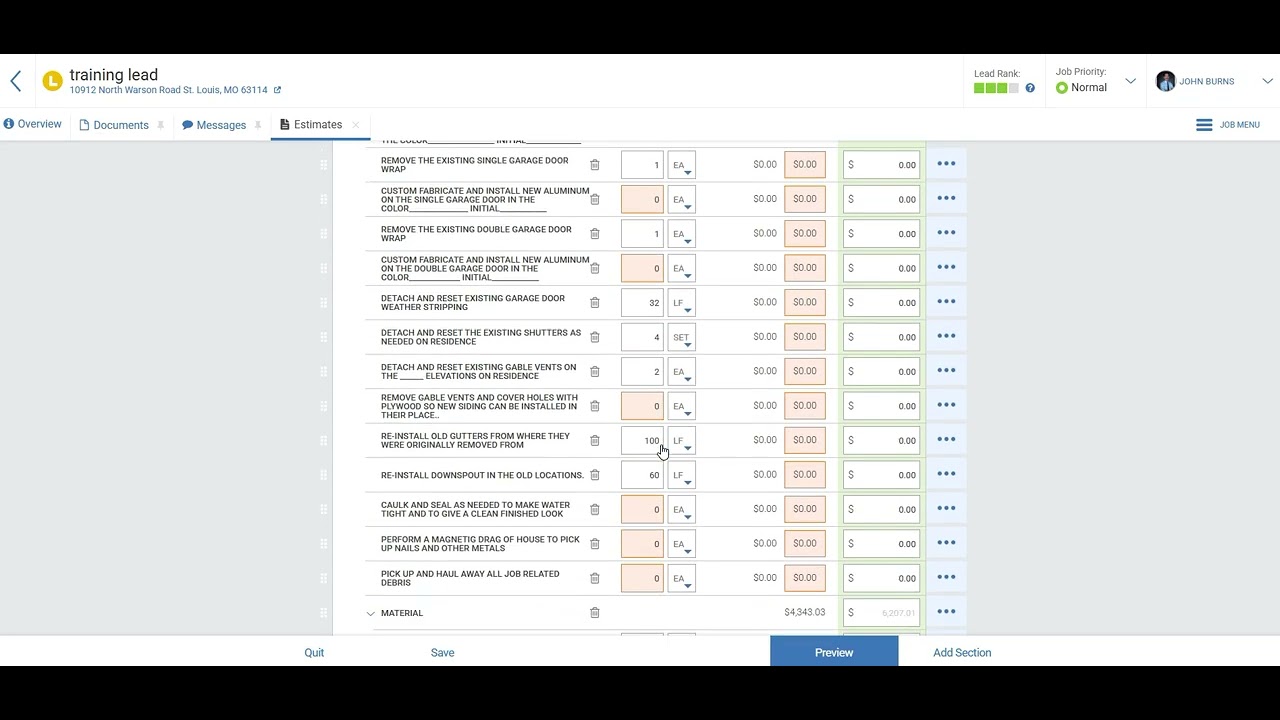The height and width of the screenshot is (720, 1280).
Task: Delete the Material section with trash icon
Action: [x=594, y=613]
